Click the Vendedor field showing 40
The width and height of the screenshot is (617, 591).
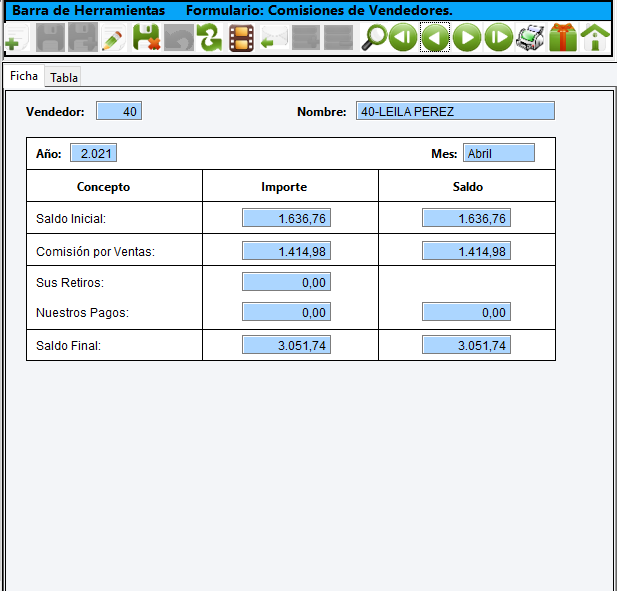point(119,111)
